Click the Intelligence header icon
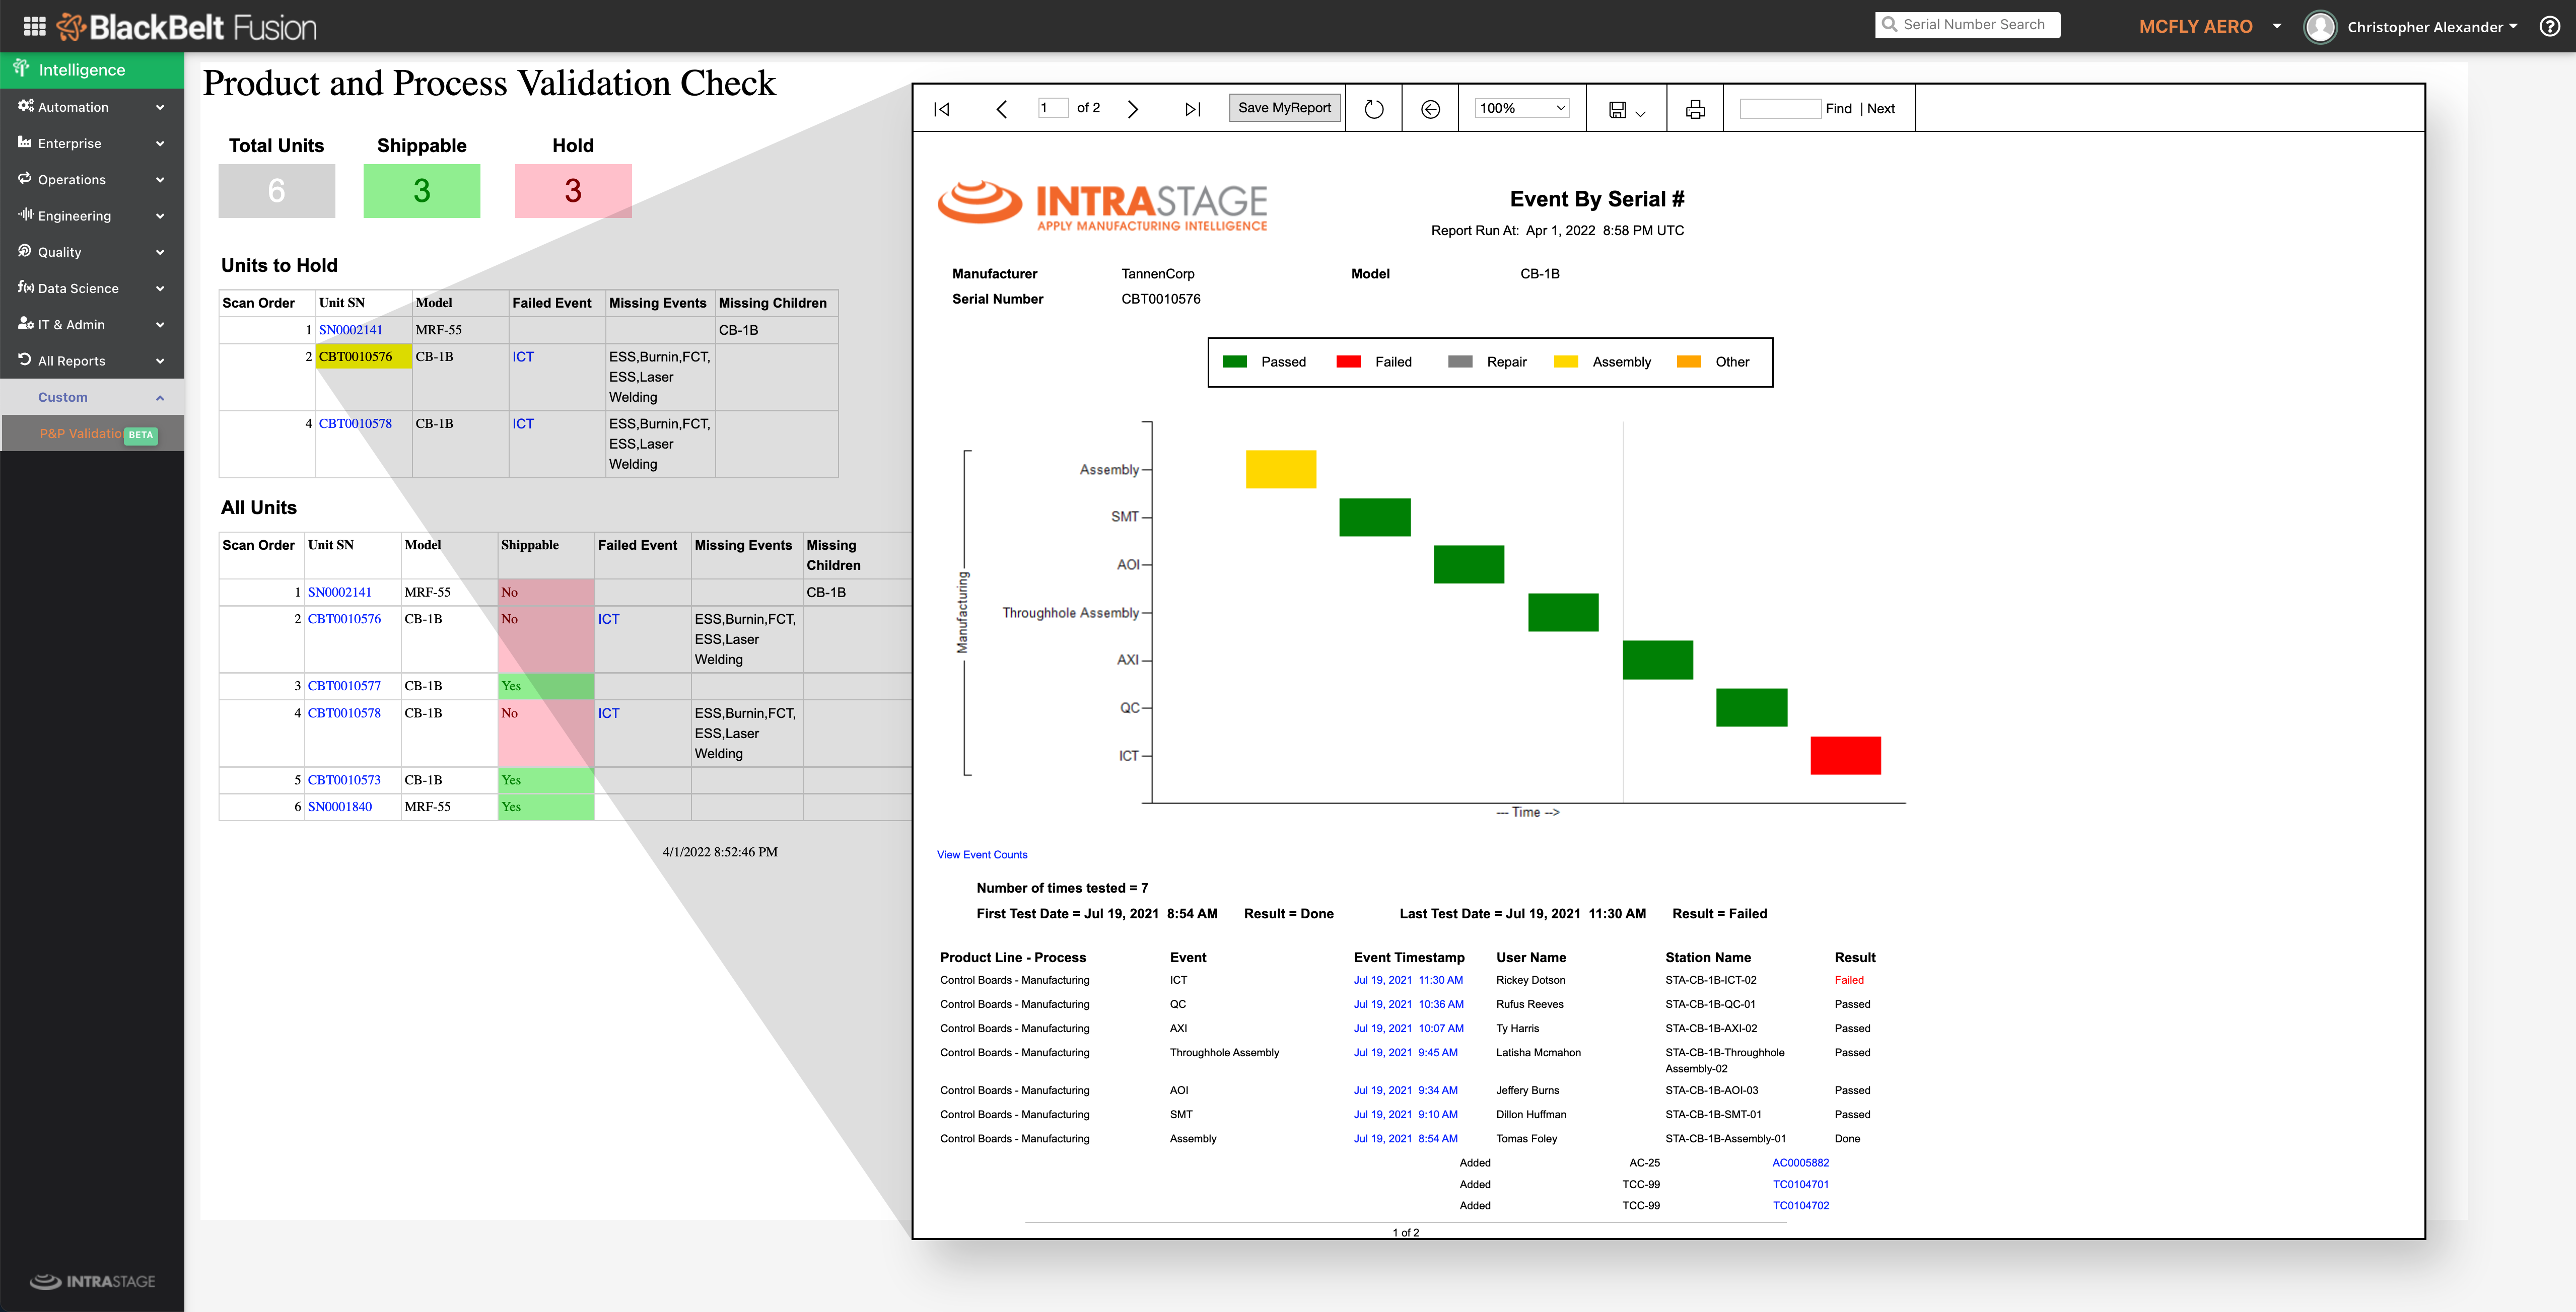The height and width of the screenshot is (1312, 2576). 21,68
